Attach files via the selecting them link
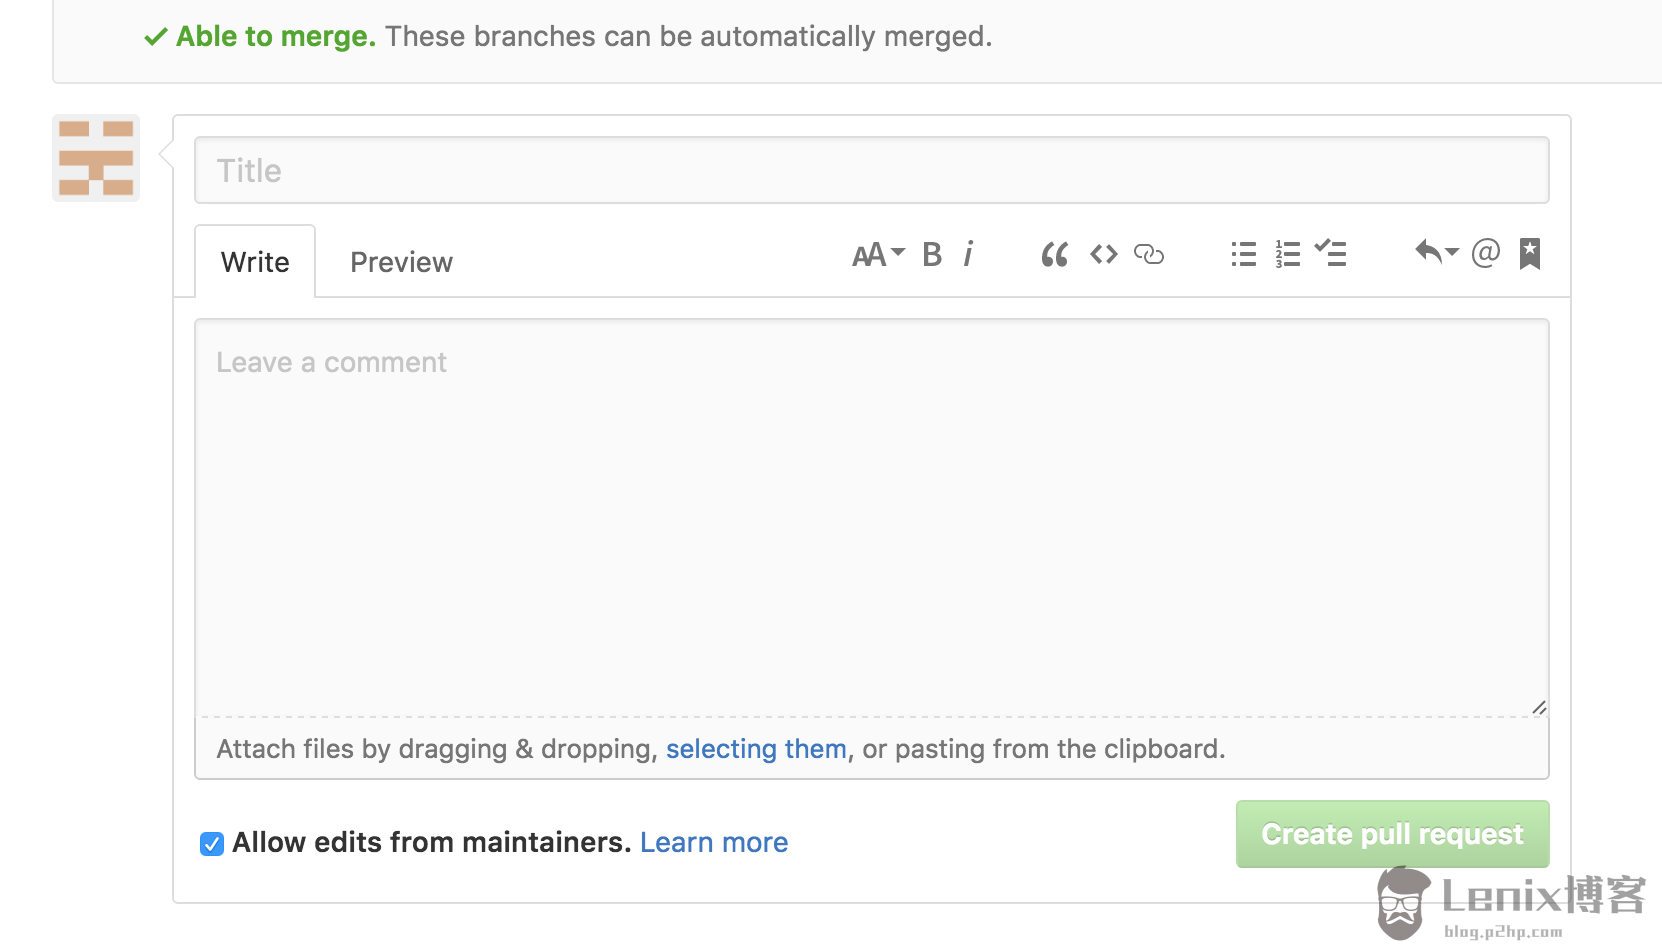 [x=756, y=748]
